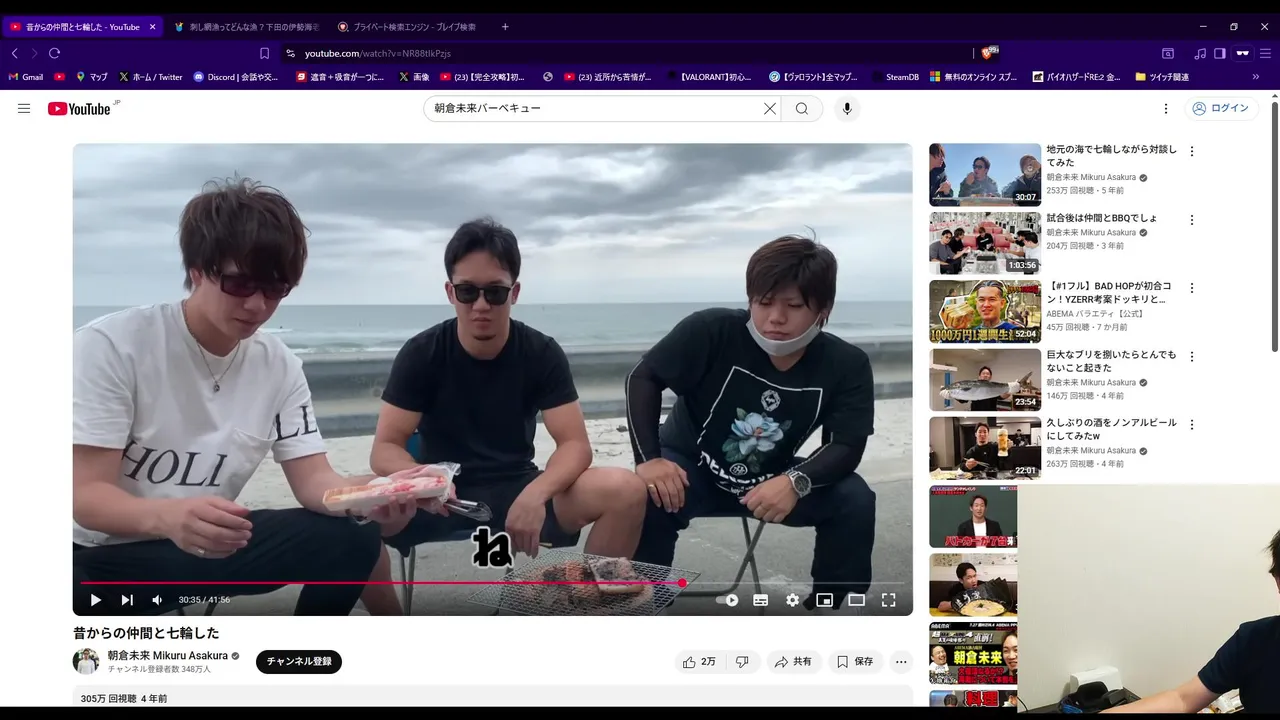Switch to the miniplayer
Screen dimensions: 1280x720
[824, 600]
